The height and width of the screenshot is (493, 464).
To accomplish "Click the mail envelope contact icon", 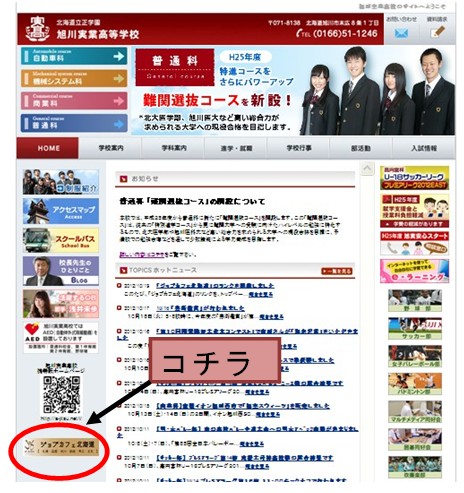I will pyautogui.click(x=401, y=33).
